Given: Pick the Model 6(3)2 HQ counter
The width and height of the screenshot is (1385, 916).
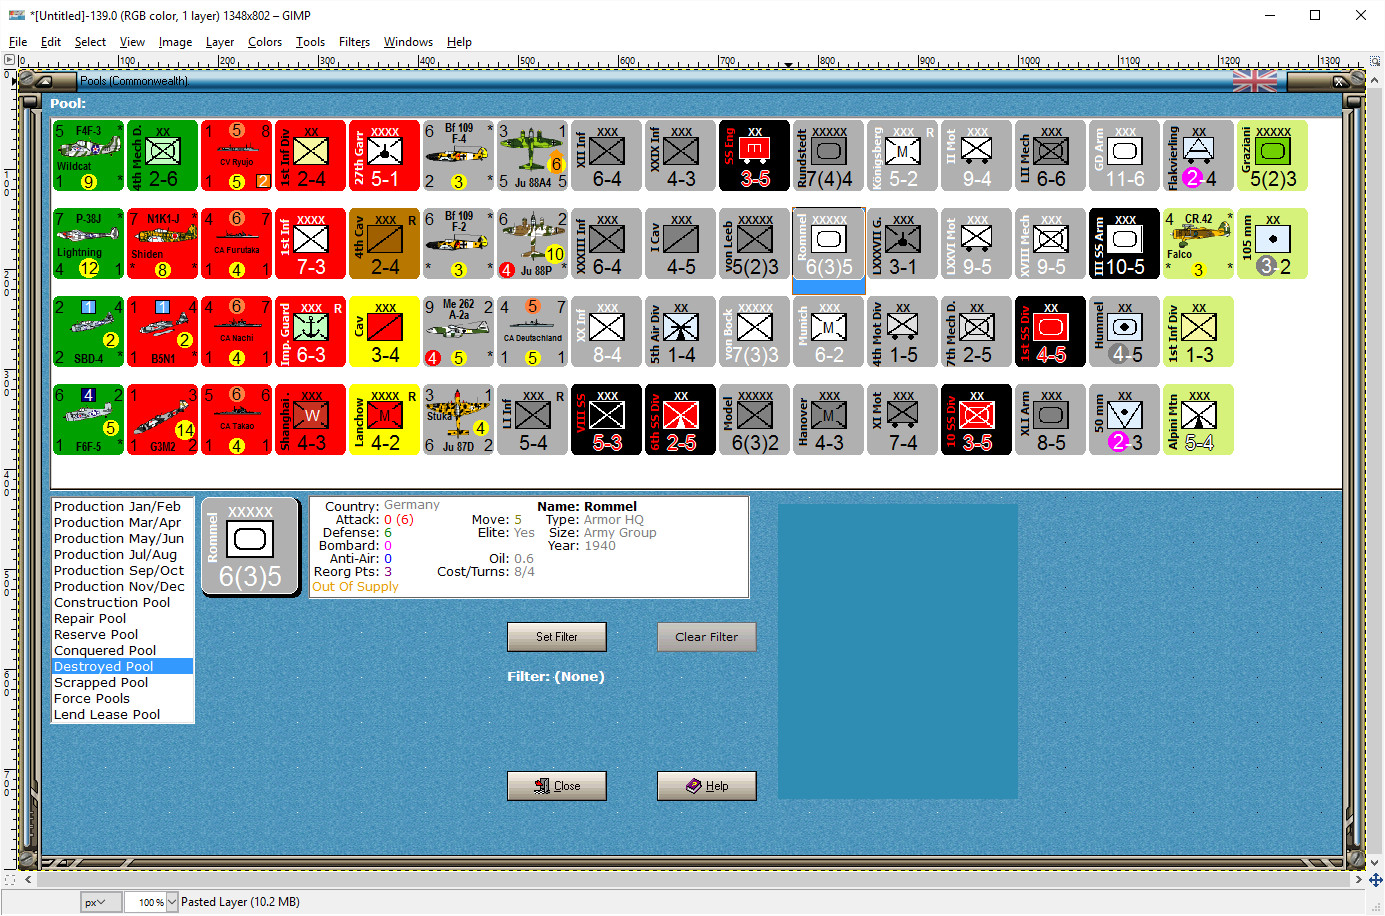Looking at the screenshot, I should 754,420.
